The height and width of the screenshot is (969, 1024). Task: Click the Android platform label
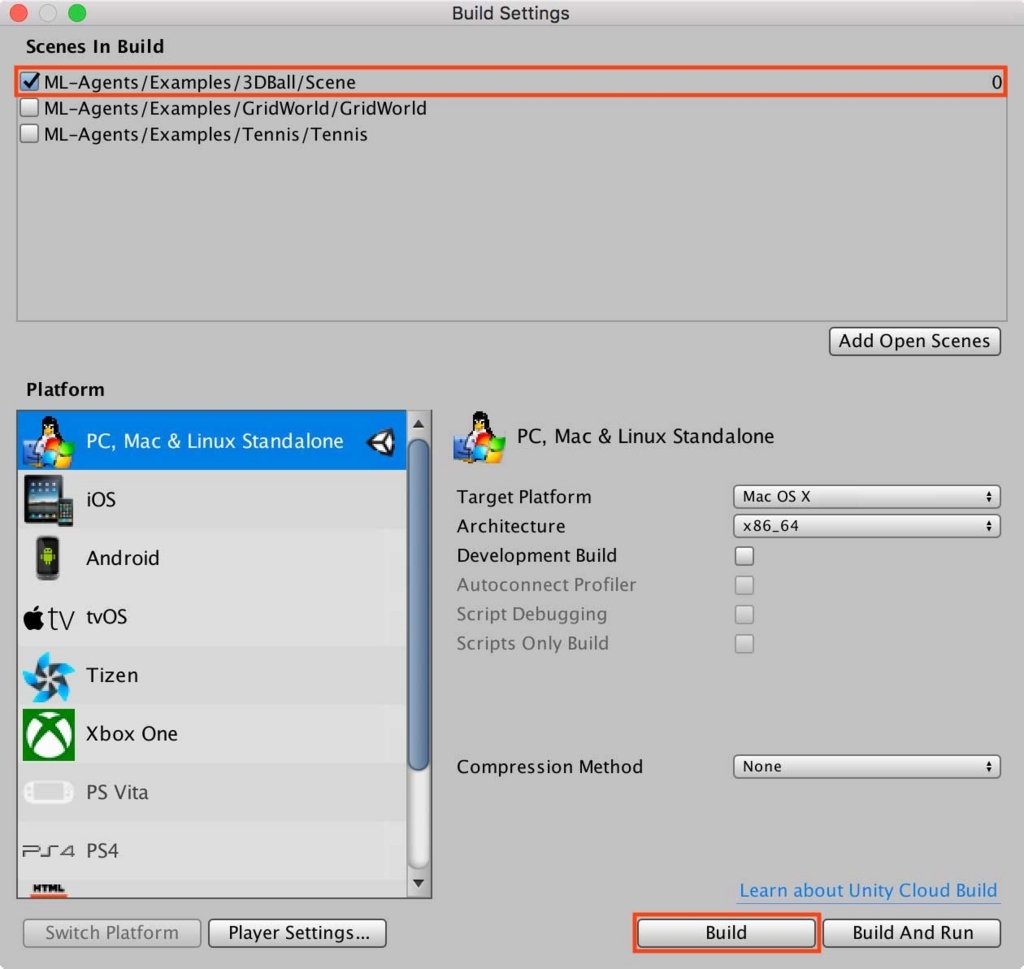123,558
